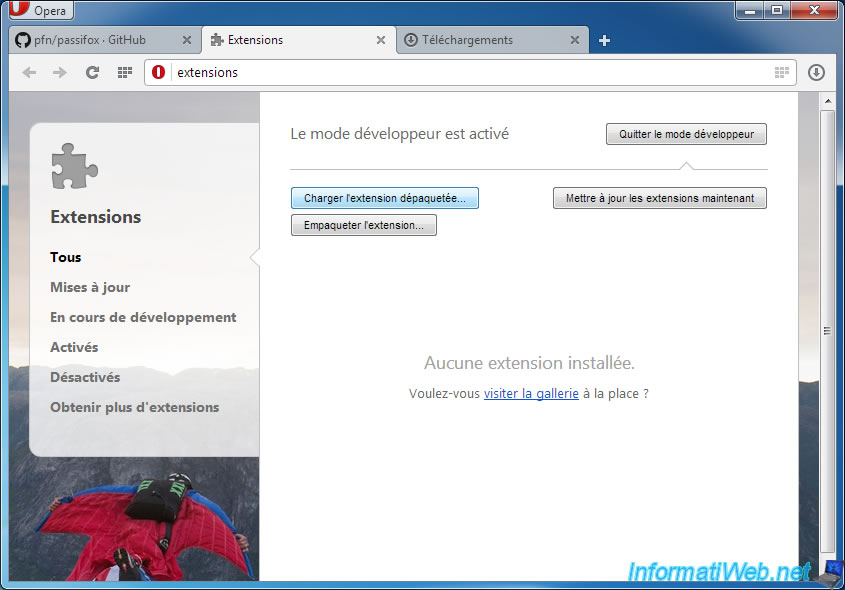The width and height of the screenshot is (845, 590).
Task: Click Empaqueter l'extension button
Action: pyautogui.click(x=364, y=225)
